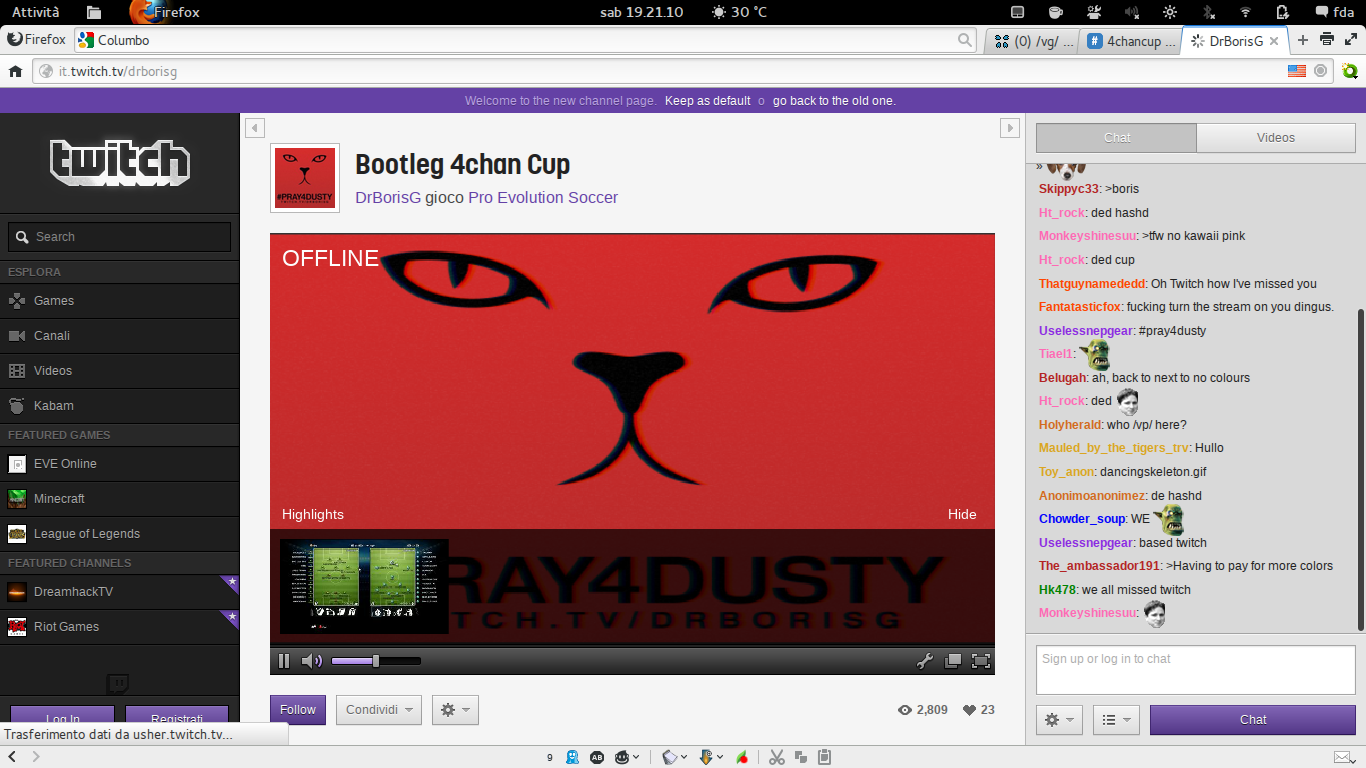This screenshot has width=1366, height=768.
Task: Open channel gear settings dropdown below the player
Action: (455, 710)
